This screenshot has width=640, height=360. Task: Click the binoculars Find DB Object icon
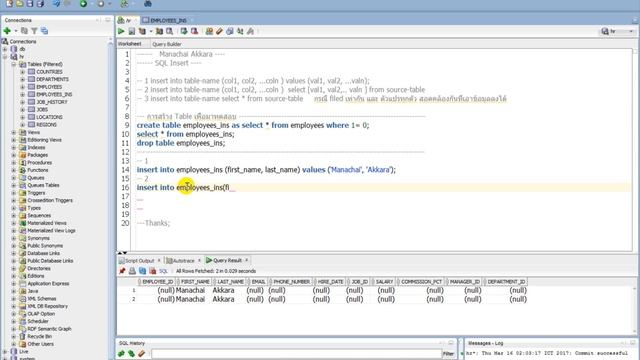click(148, 4)
